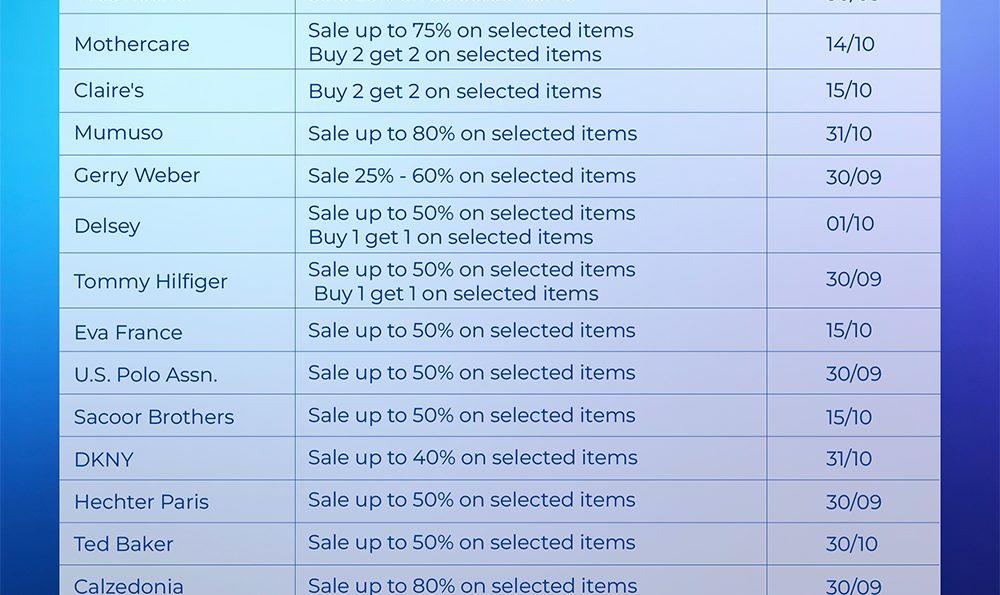Click Delsey's 01/10 end date

850,223
